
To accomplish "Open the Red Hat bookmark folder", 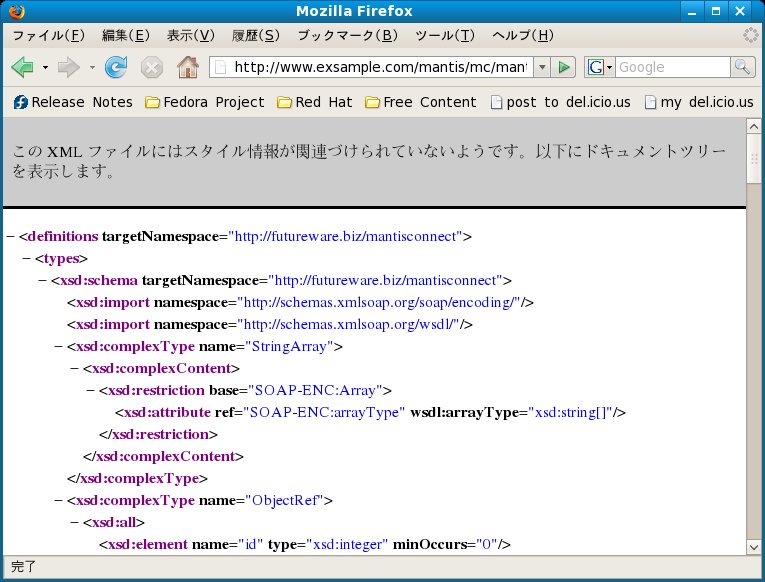I will 314,102.
